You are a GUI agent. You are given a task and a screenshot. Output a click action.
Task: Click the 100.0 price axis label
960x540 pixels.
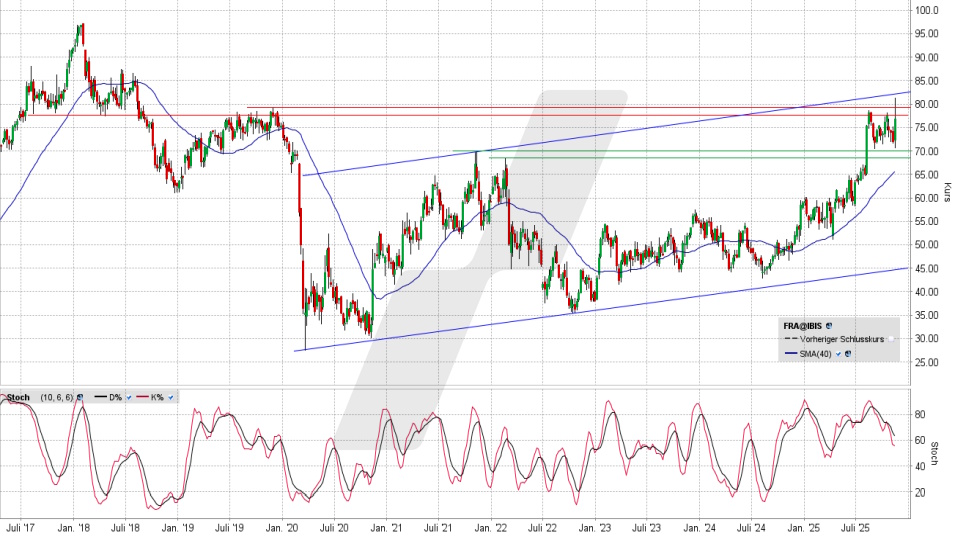point(926,10)
